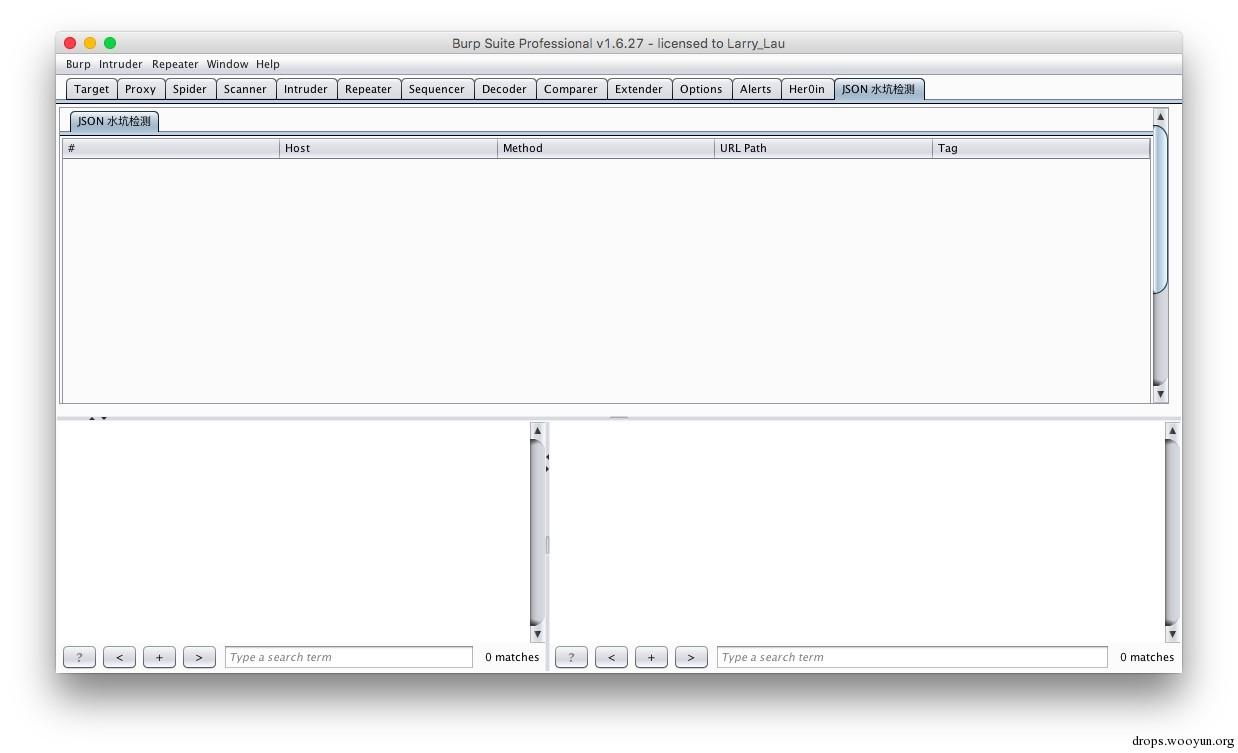Click the right pane scrollbar down arrow

pyautogui.click(x=1172, y=634)
